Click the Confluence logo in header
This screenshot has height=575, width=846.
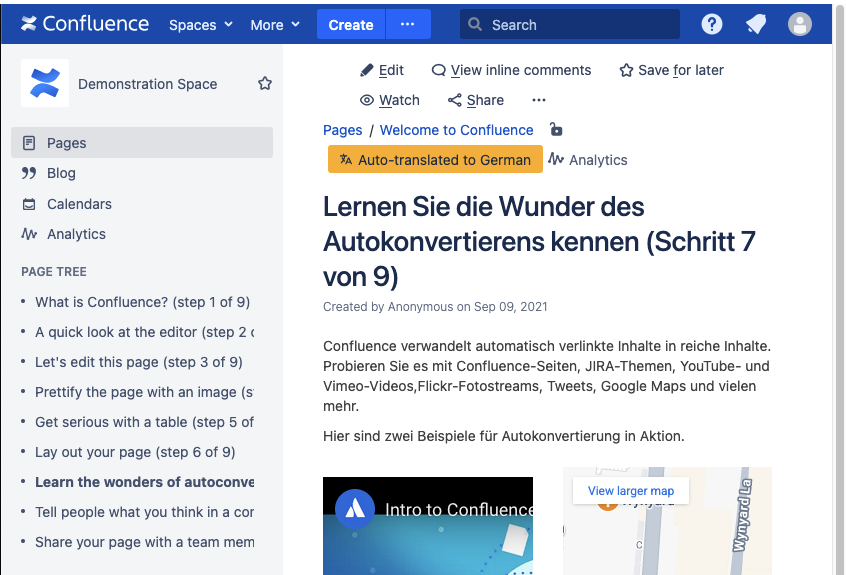[85, 24]
